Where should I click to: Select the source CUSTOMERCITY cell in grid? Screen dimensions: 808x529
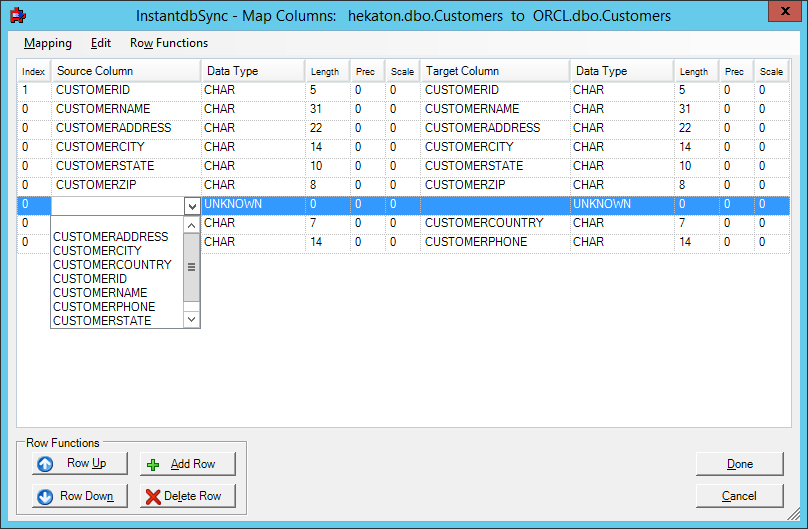126,147
